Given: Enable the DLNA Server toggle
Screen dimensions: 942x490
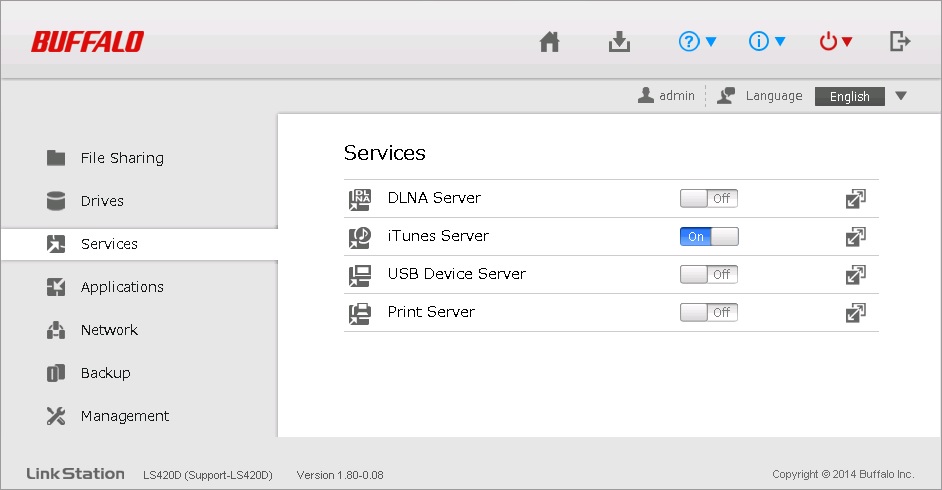Looking at the screenshot, I should [x=709, y=198].
